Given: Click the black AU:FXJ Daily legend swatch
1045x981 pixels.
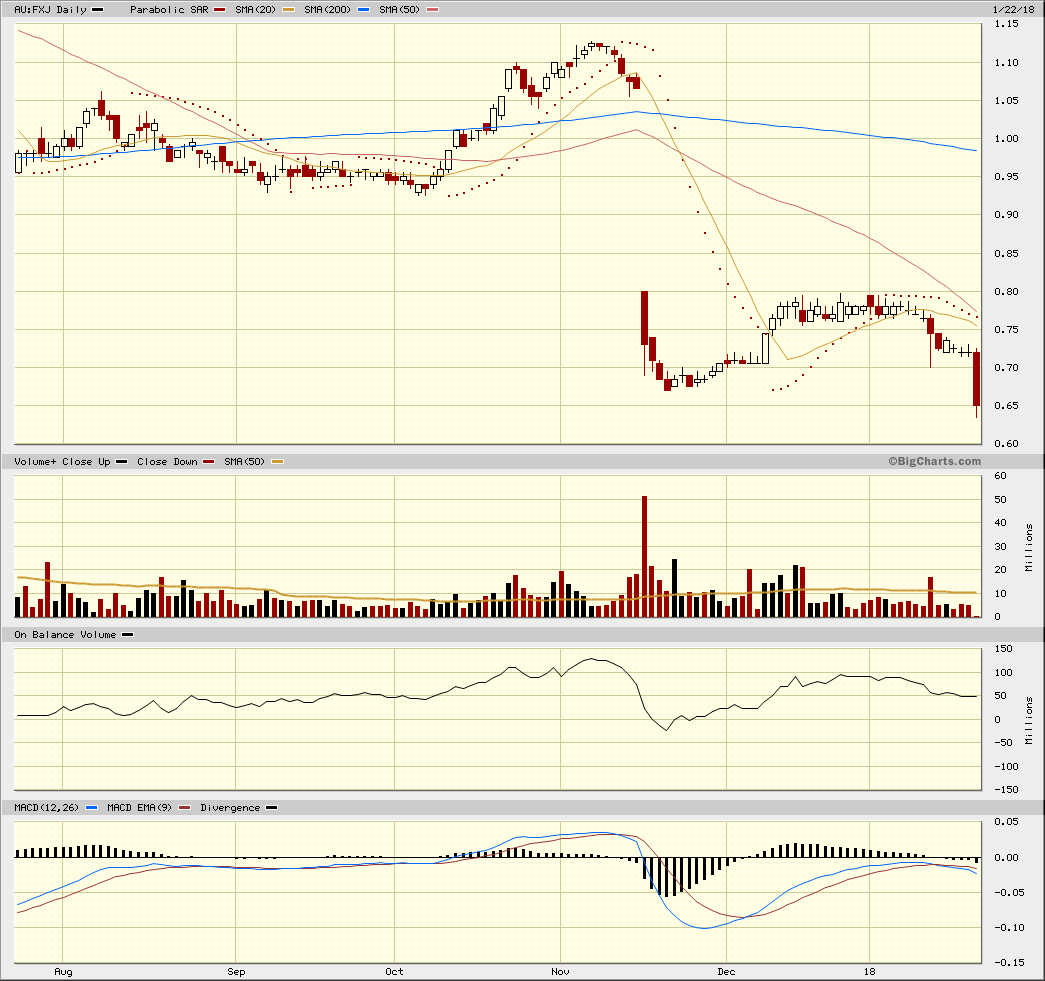Looking at the screenshot, I should (97, 9).
